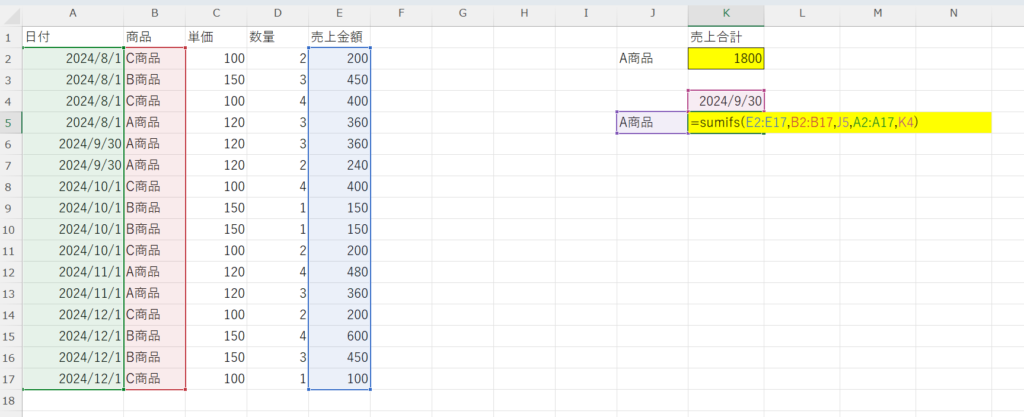Select column F header
This screenshot has width=1024, height=417.
pos(401,16)
